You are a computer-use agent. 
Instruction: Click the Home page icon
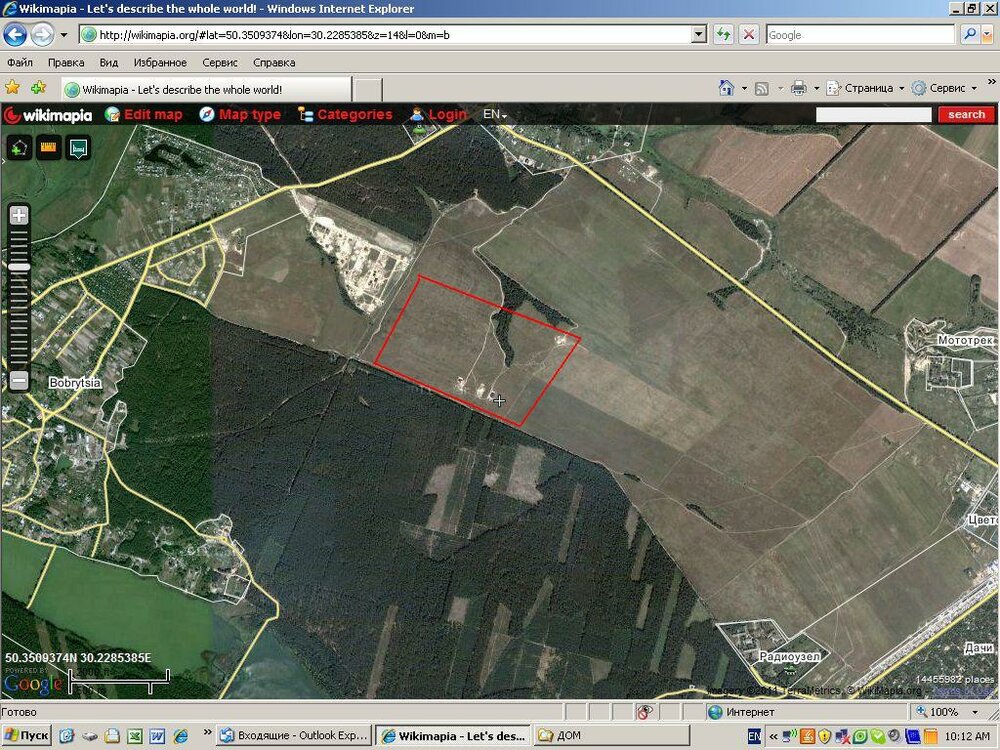726,88
